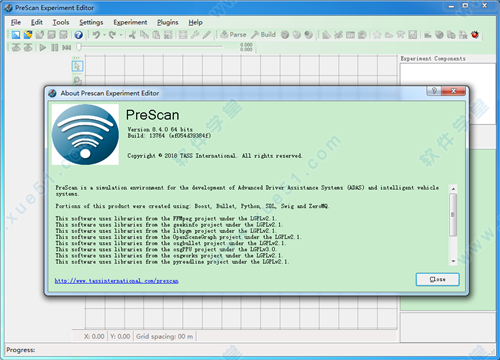The image size is (500, 360).
Task: Click the Parse toolbar button
Action: point(233,35)
